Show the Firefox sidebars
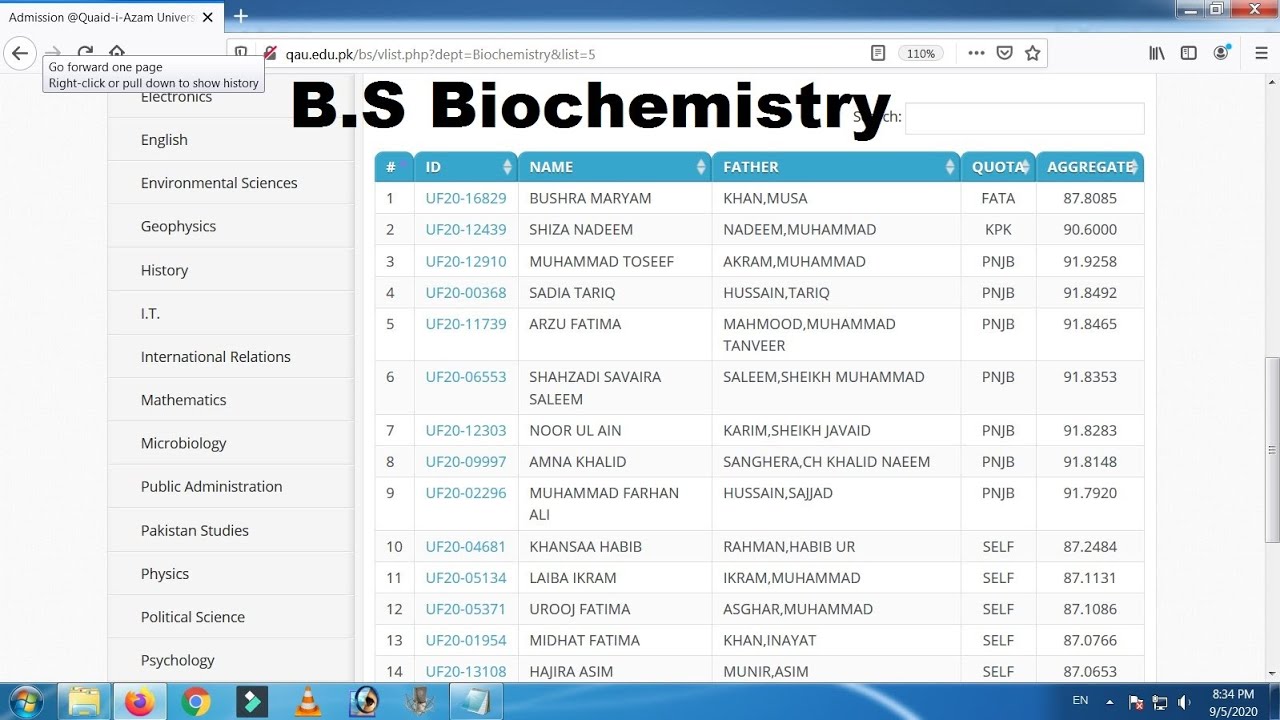This screenshot has height=720, width=1280. [1189, 53]
